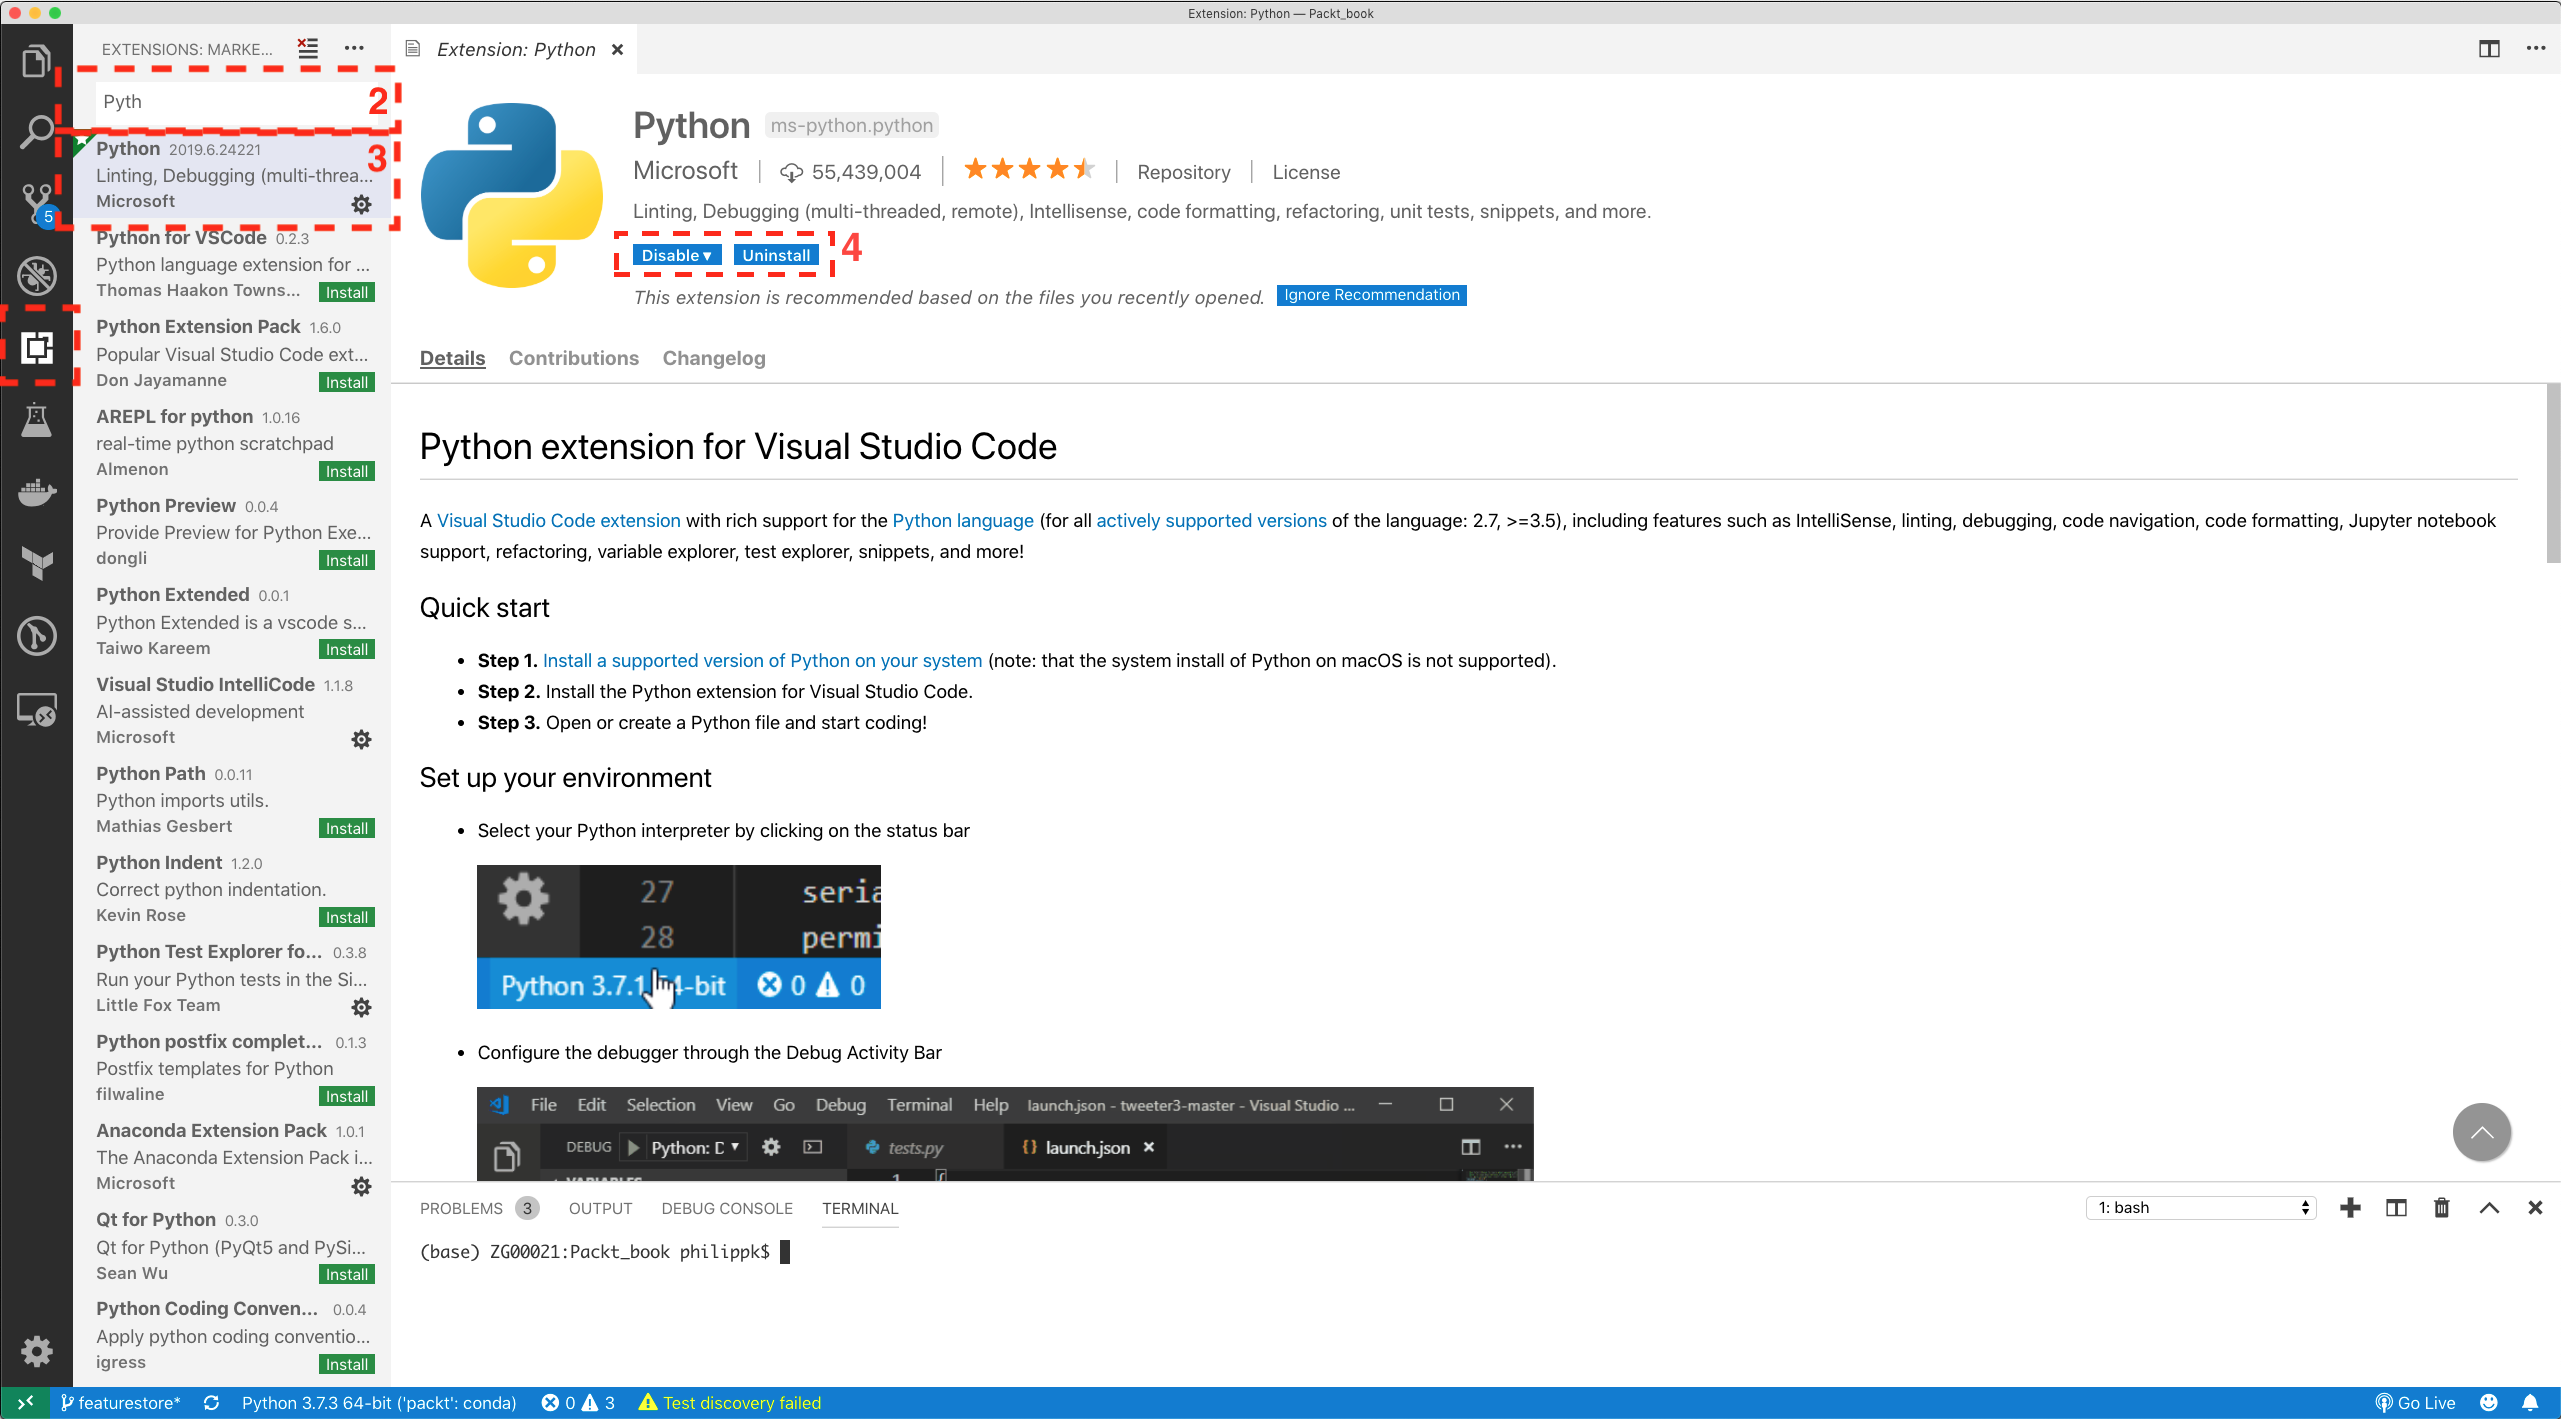This screenshot has height=1419, width=2561.
Task: Click featurestore* branch in status bar
Action: 120,1402
